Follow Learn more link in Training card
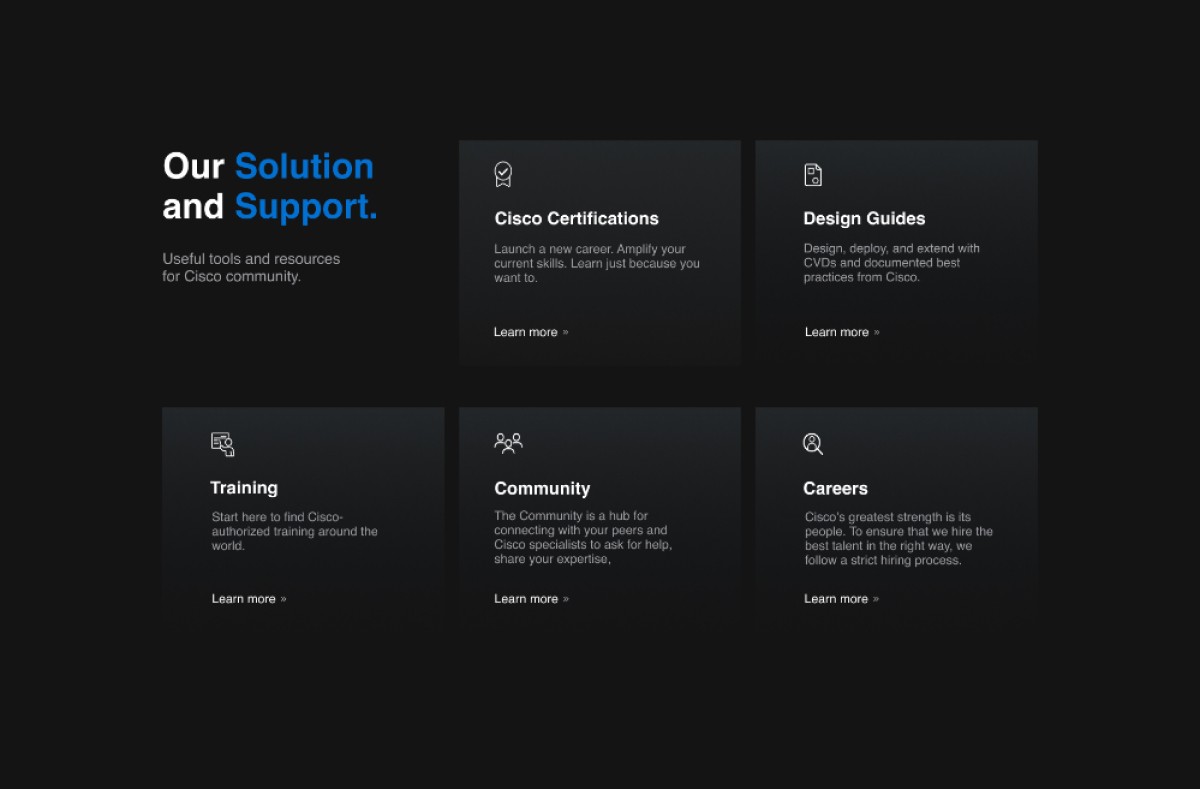The width and height of the screenshot is (1200, 789). pyautogui.click(x=249, y=599)
